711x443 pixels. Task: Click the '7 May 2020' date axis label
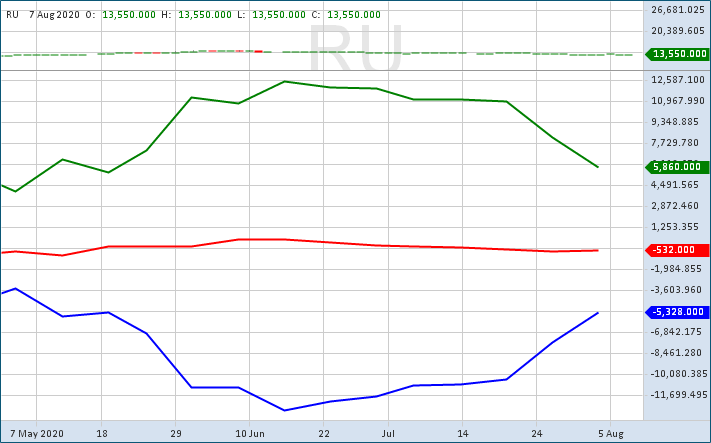(36, 434)
